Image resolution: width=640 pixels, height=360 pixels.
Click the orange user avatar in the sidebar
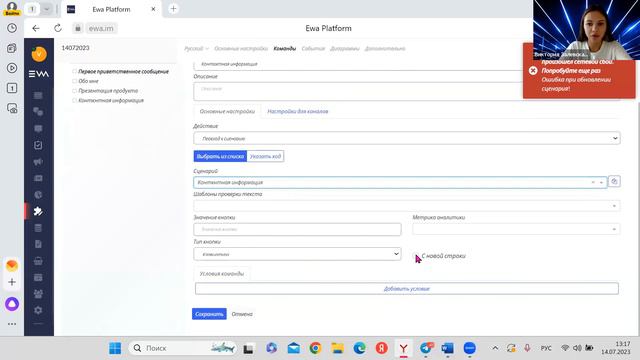tap(39, 54)
